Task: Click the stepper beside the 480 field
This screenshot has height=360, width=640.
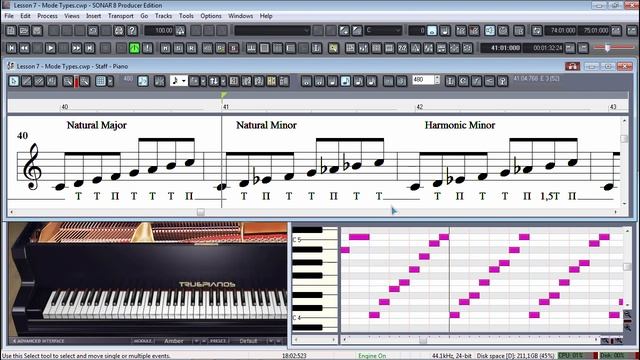Action: click(x=437, y=80)
